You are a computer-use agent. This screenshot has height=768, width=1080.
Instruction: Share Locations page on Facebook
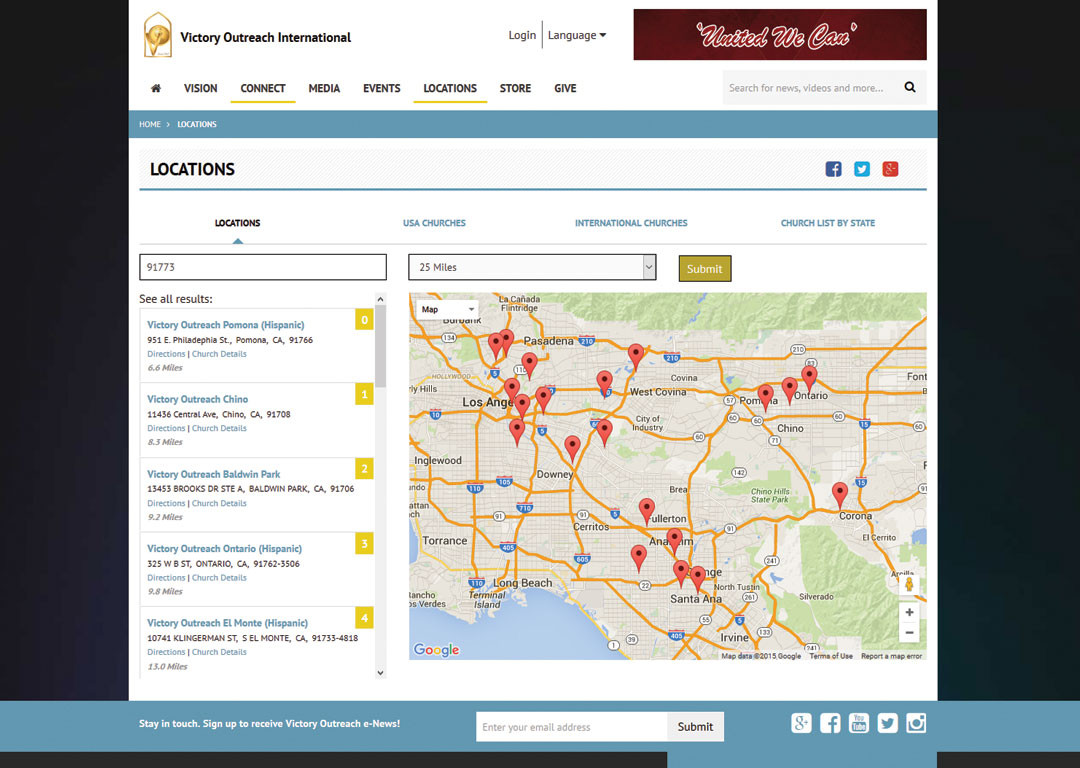(833, 169)
